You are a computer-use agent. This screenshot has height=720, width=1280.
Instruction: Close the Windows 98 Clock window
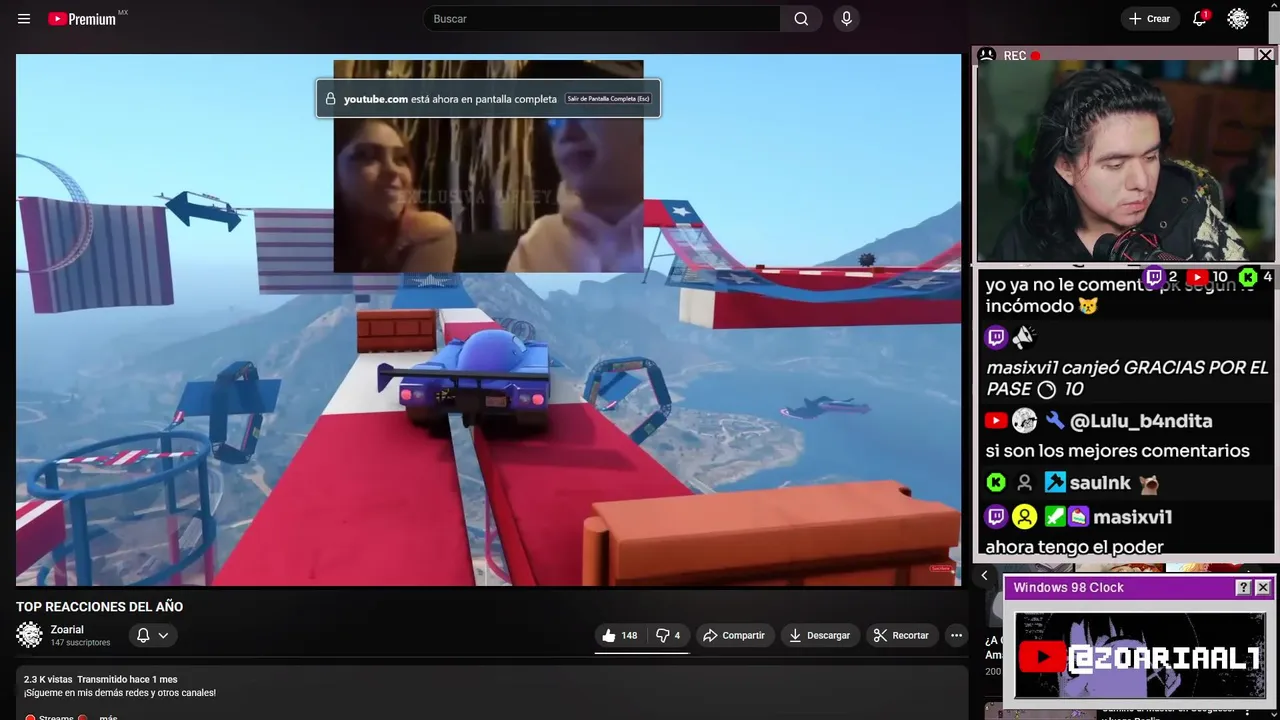pos(1263,588)
